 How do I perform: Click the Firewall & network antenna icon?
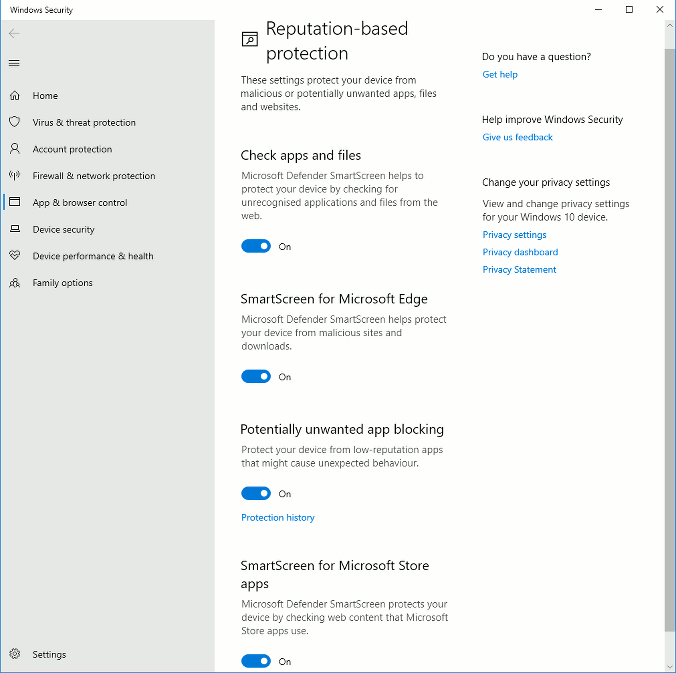tap(15, 175)
